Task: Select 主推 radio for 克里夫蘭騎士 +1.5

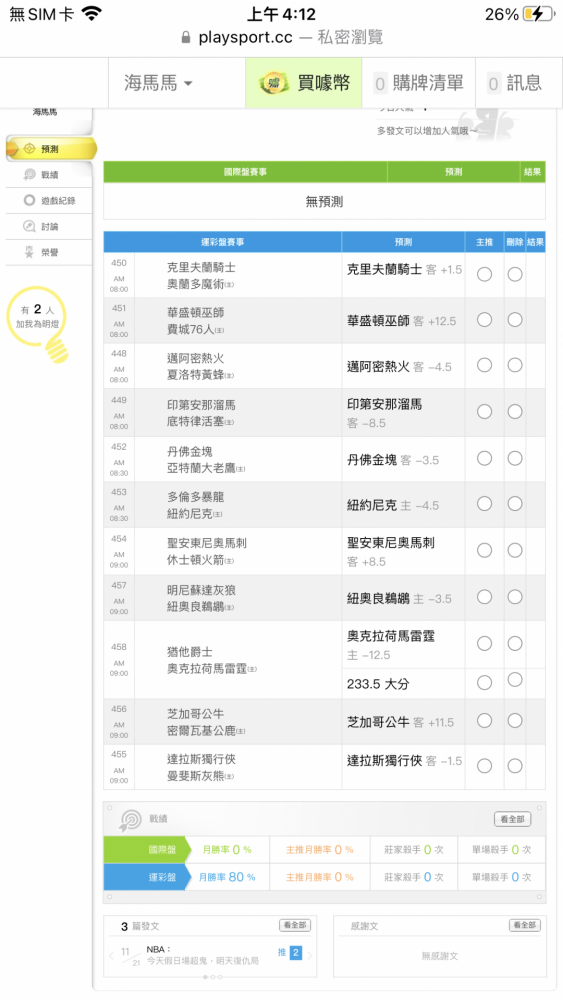Action: (x=485, y=274)
